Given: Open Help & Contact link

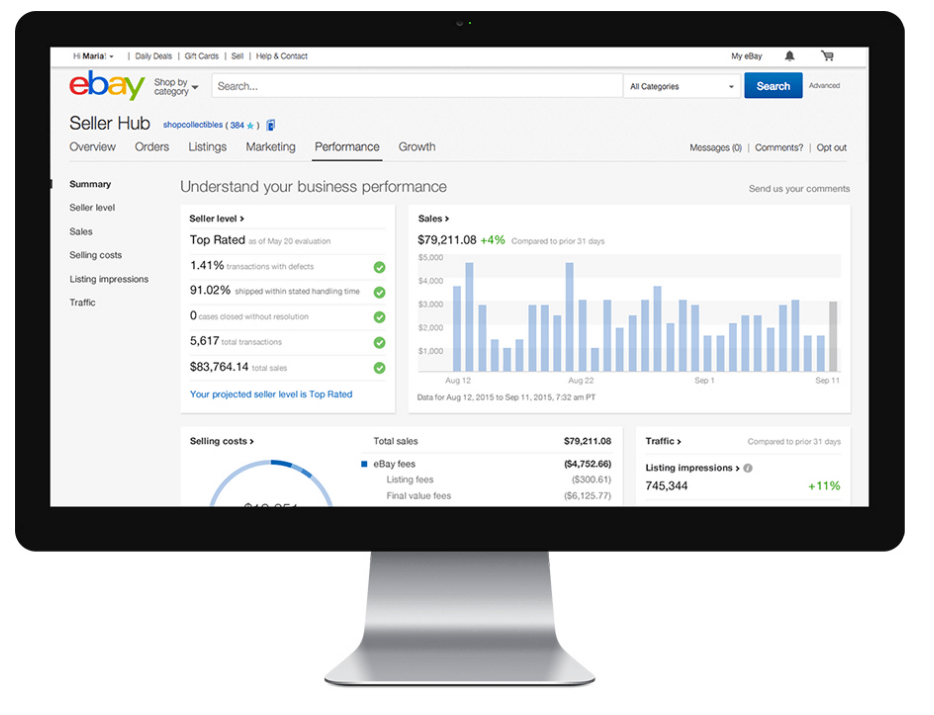Looking at the screenshot, I should coord(282,57).
